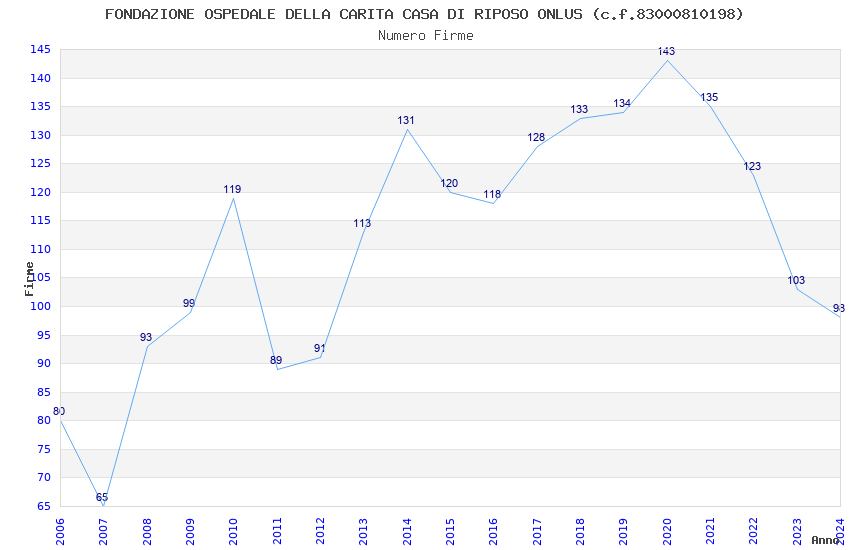Click y-axis tick value 130

40,135
